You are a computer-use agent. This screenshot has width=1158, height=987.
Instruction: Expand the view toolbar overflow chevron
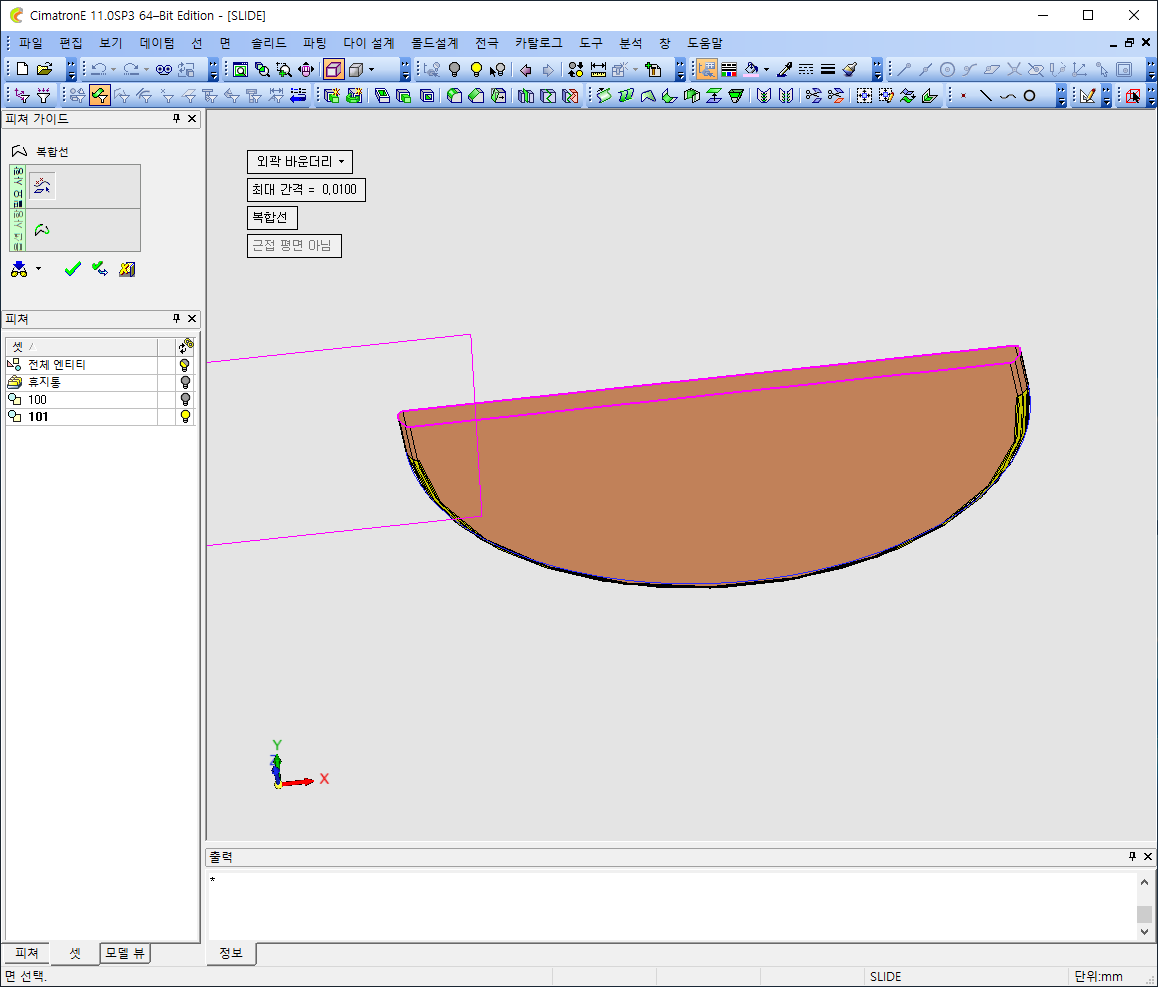(405, 69)
